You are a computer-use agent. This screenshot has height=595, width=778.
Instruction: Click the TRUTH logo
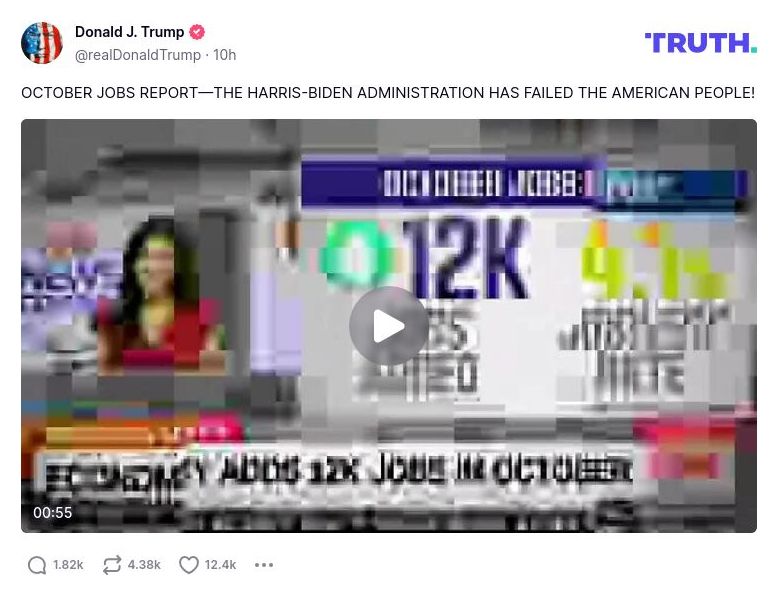(701, 43)
